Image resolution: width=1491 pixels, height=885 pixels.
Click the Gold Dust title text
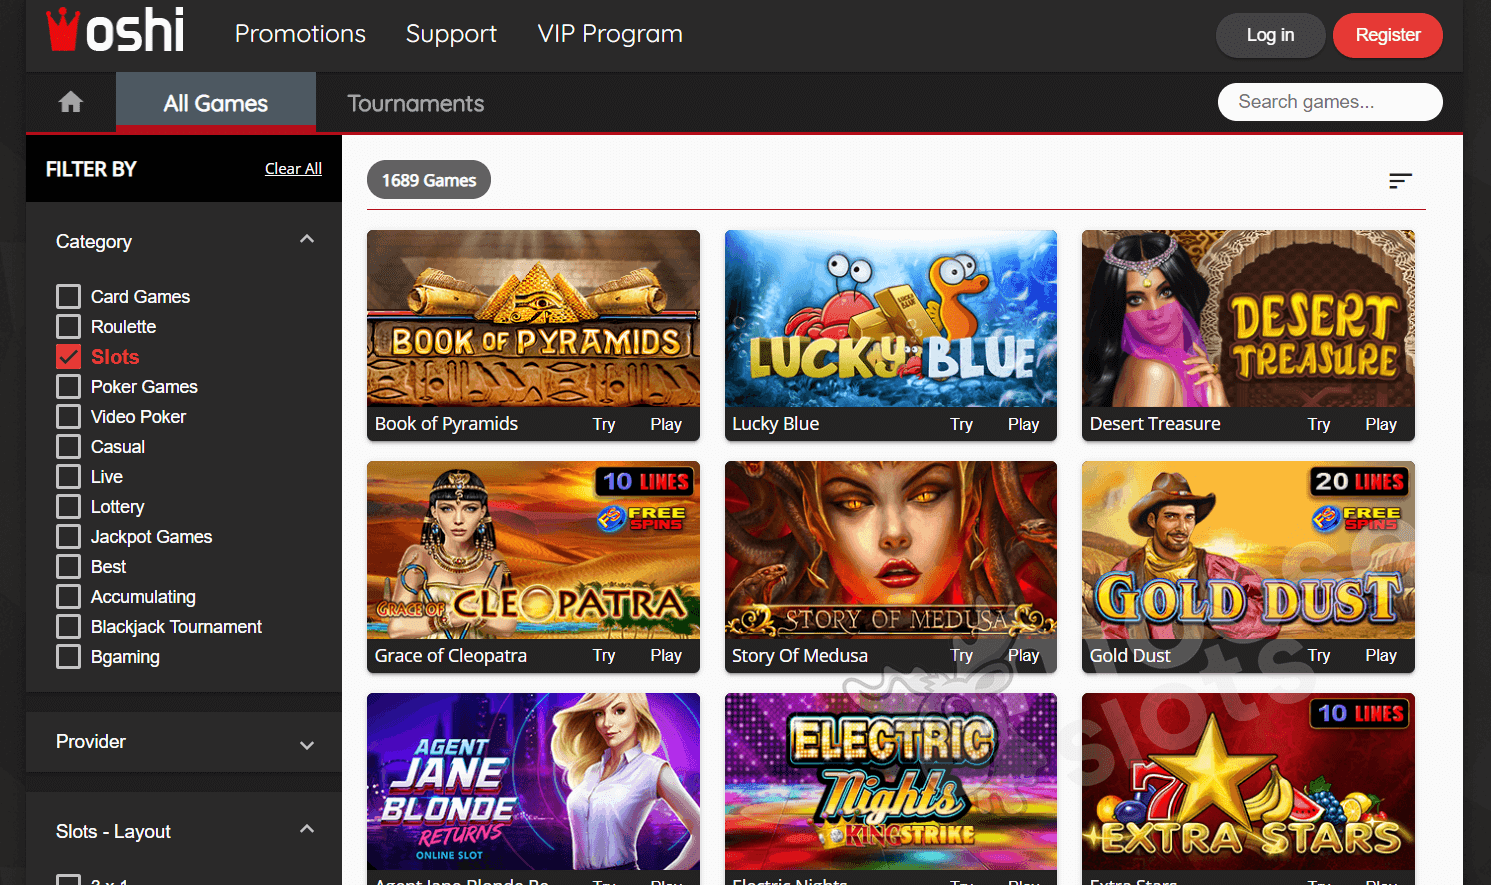click(x=1130, y=655)
